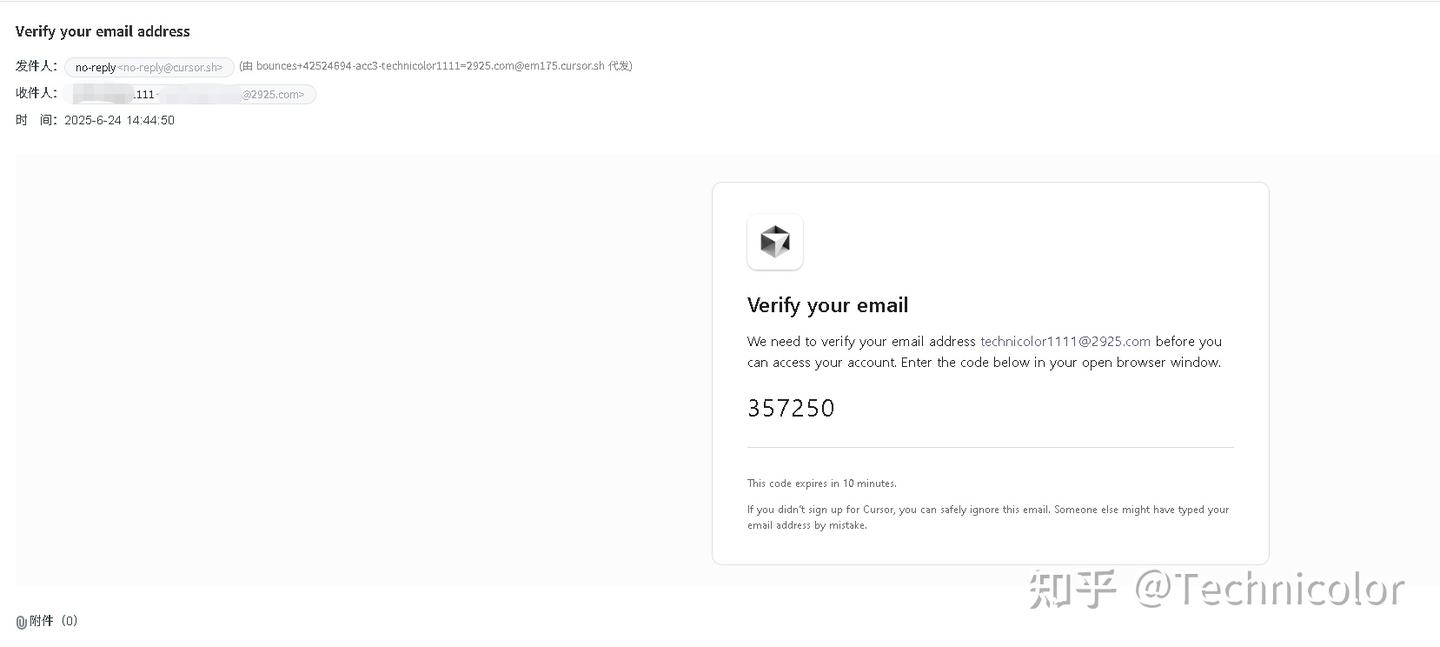Open the no-reply sender name chip
Image resolution: width=1440 pixels, height=647 pixels.
click(x=95, y=67)
